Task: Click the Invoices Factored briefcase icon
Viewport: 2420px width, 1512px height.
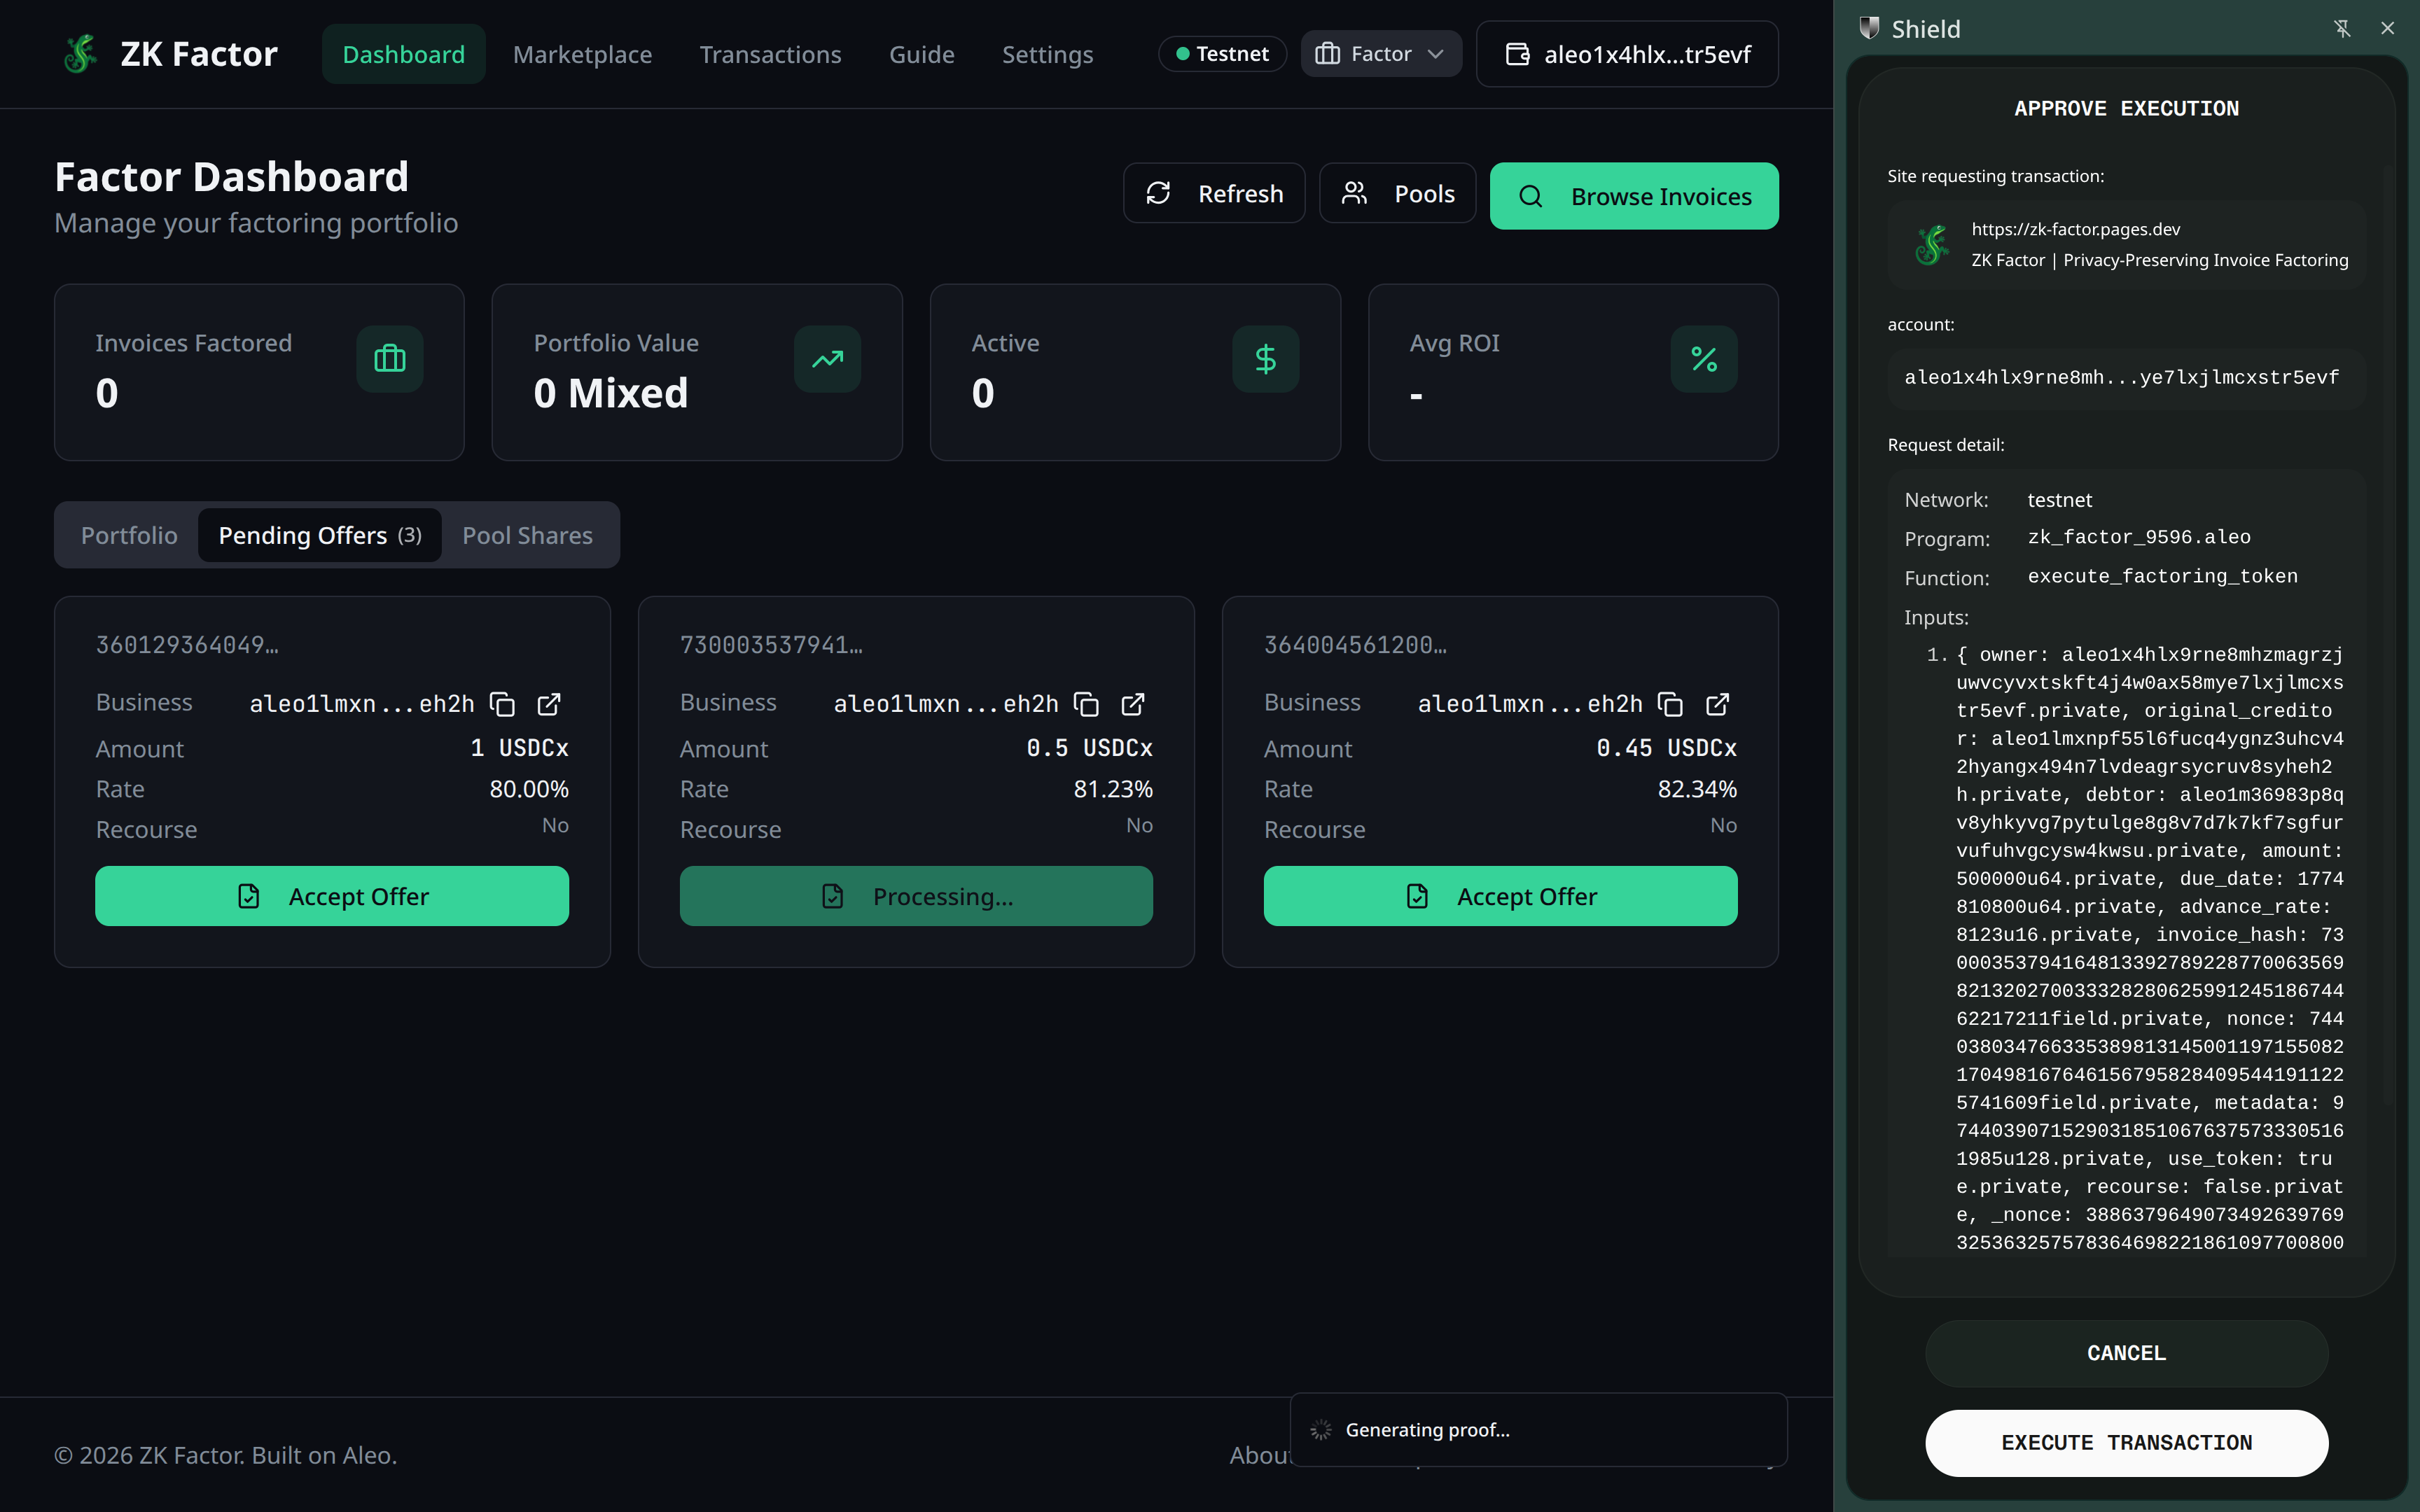Action: tap(389, 359)
